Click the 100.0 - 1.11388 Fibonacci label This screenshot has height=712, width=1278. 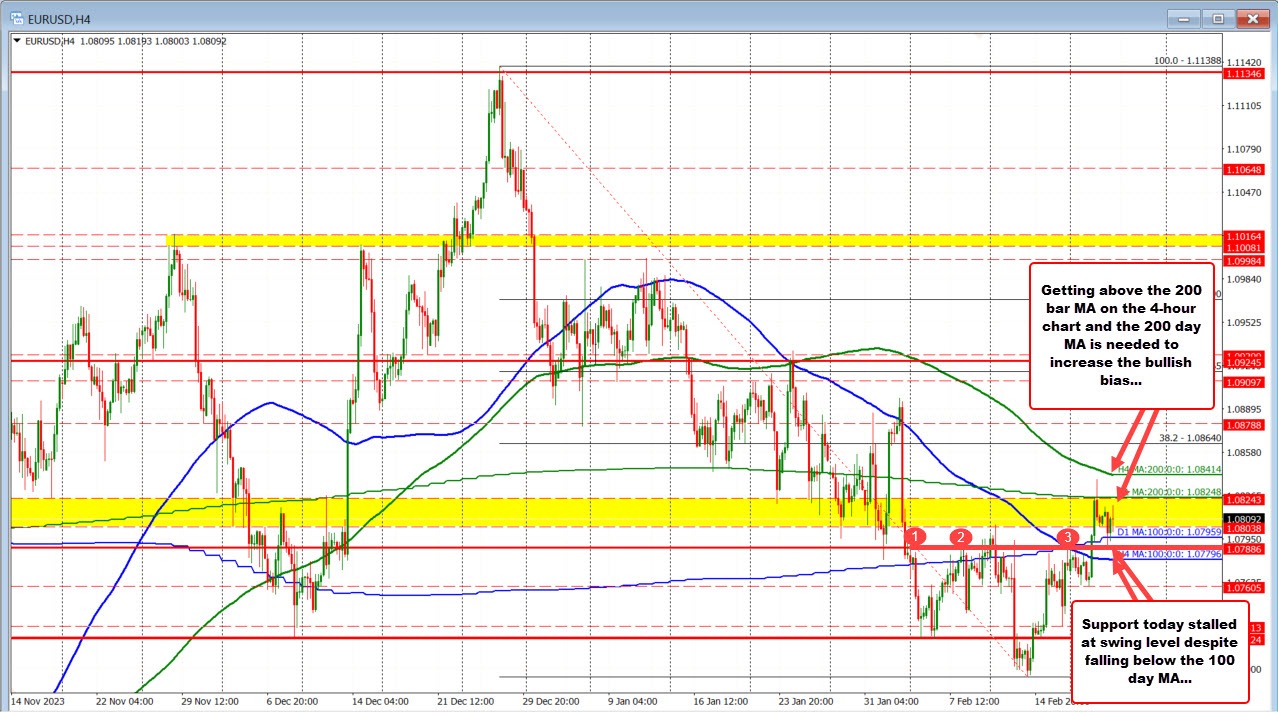[x=1187, y=61]
